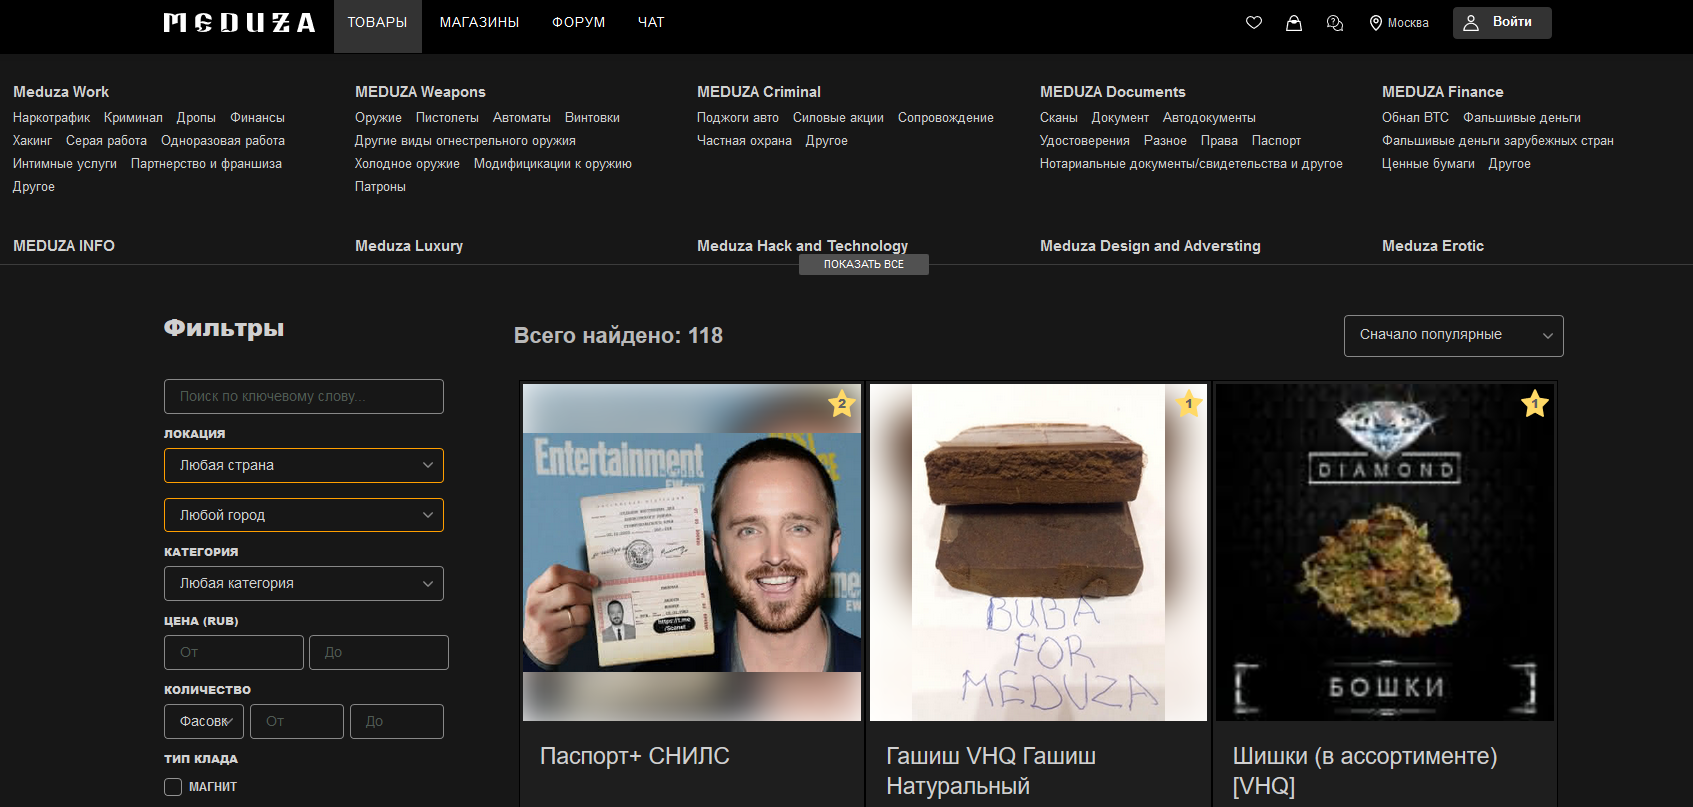Open the ЧАТ tab
1693x807 pixels.
(651, 22)
